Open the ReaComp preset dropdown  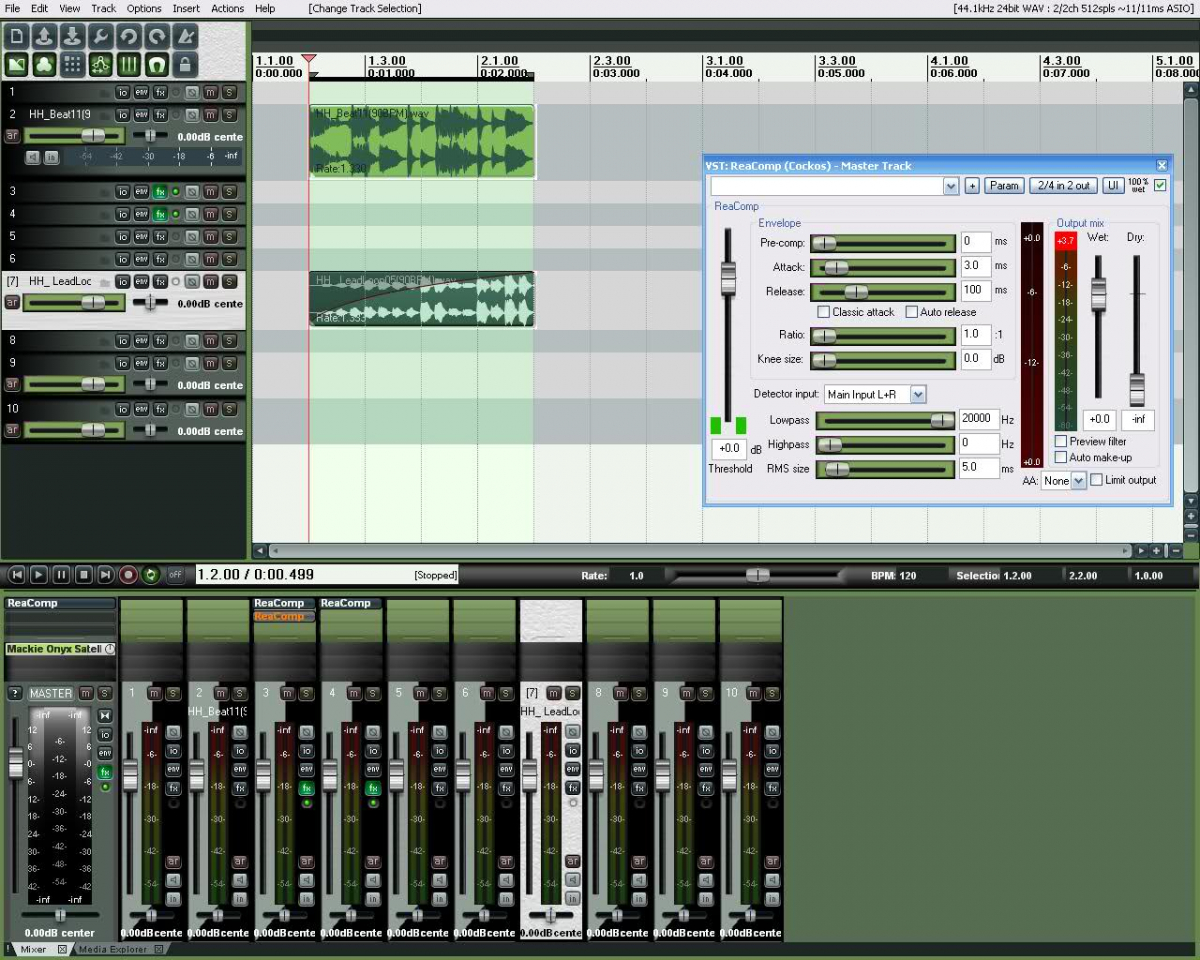coord(950,186)
